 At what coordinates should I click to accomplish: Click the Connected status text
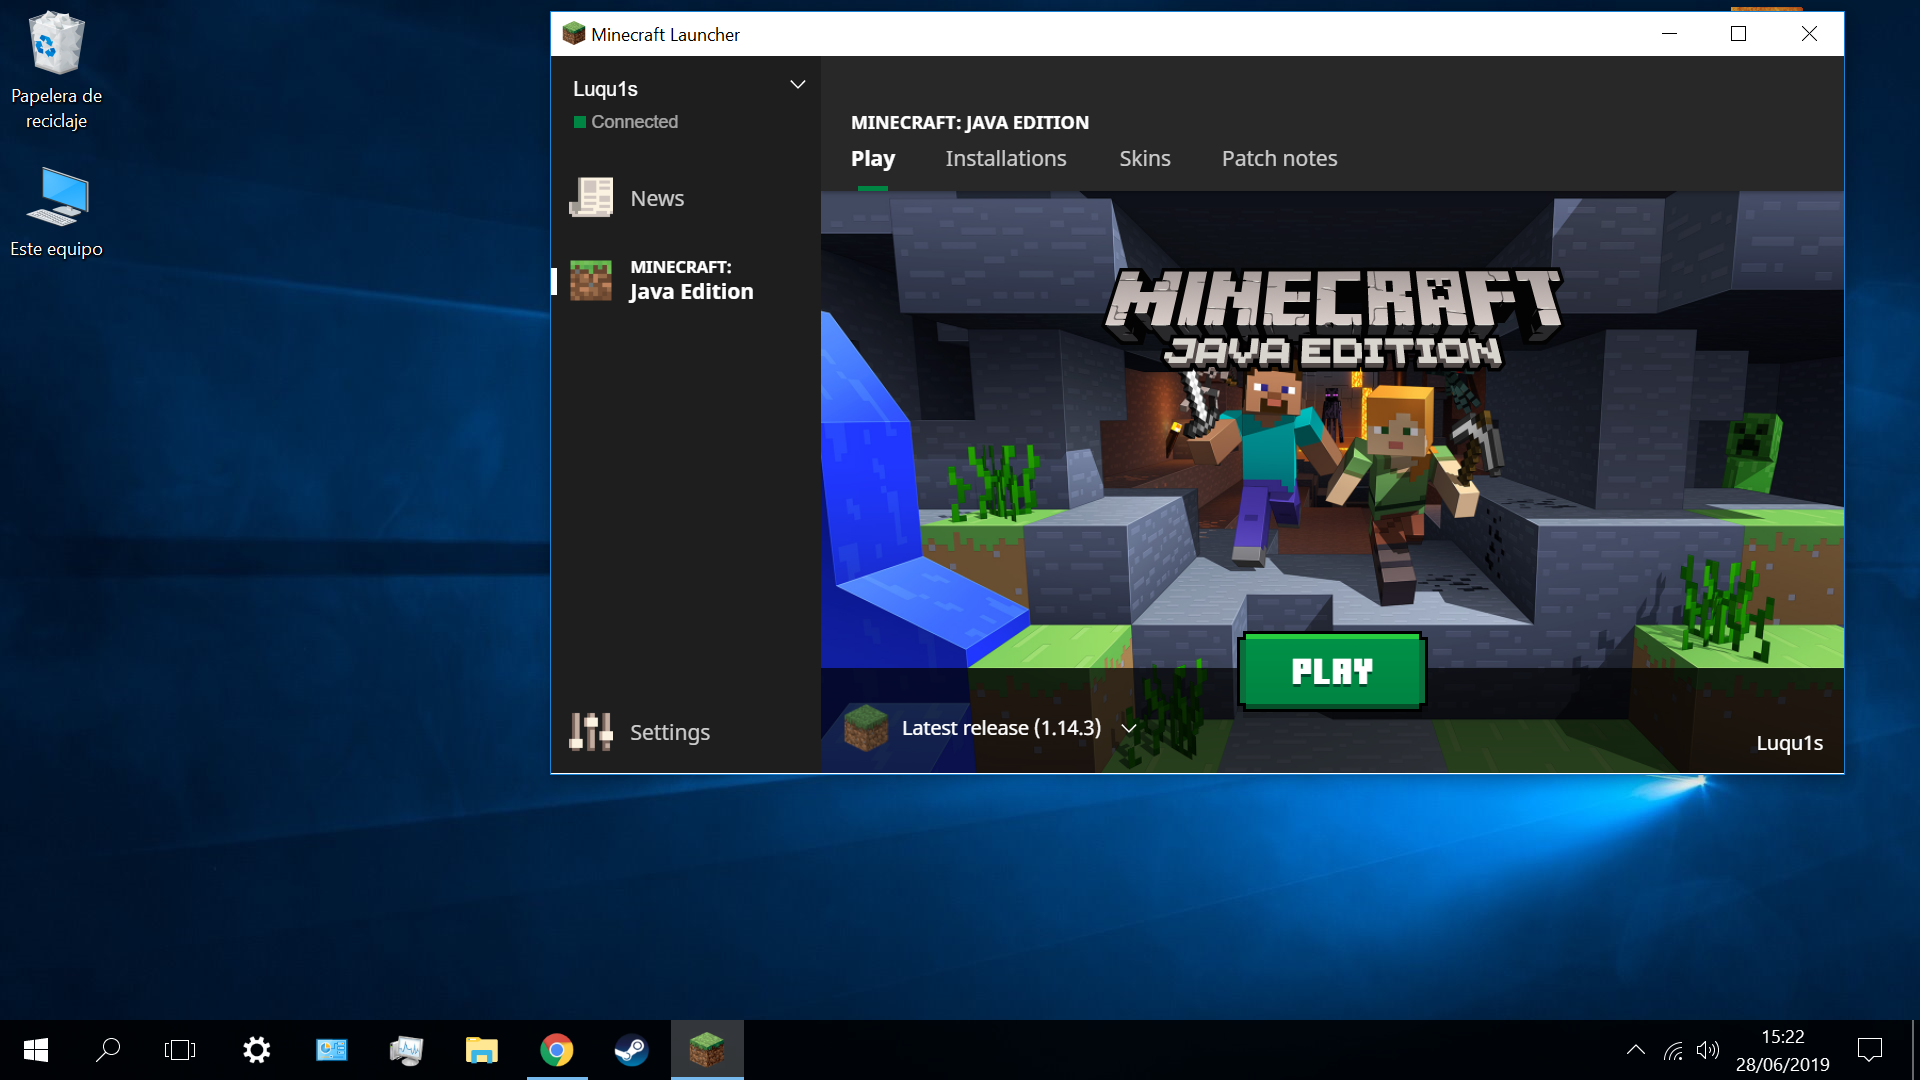(x=634, y=122)
